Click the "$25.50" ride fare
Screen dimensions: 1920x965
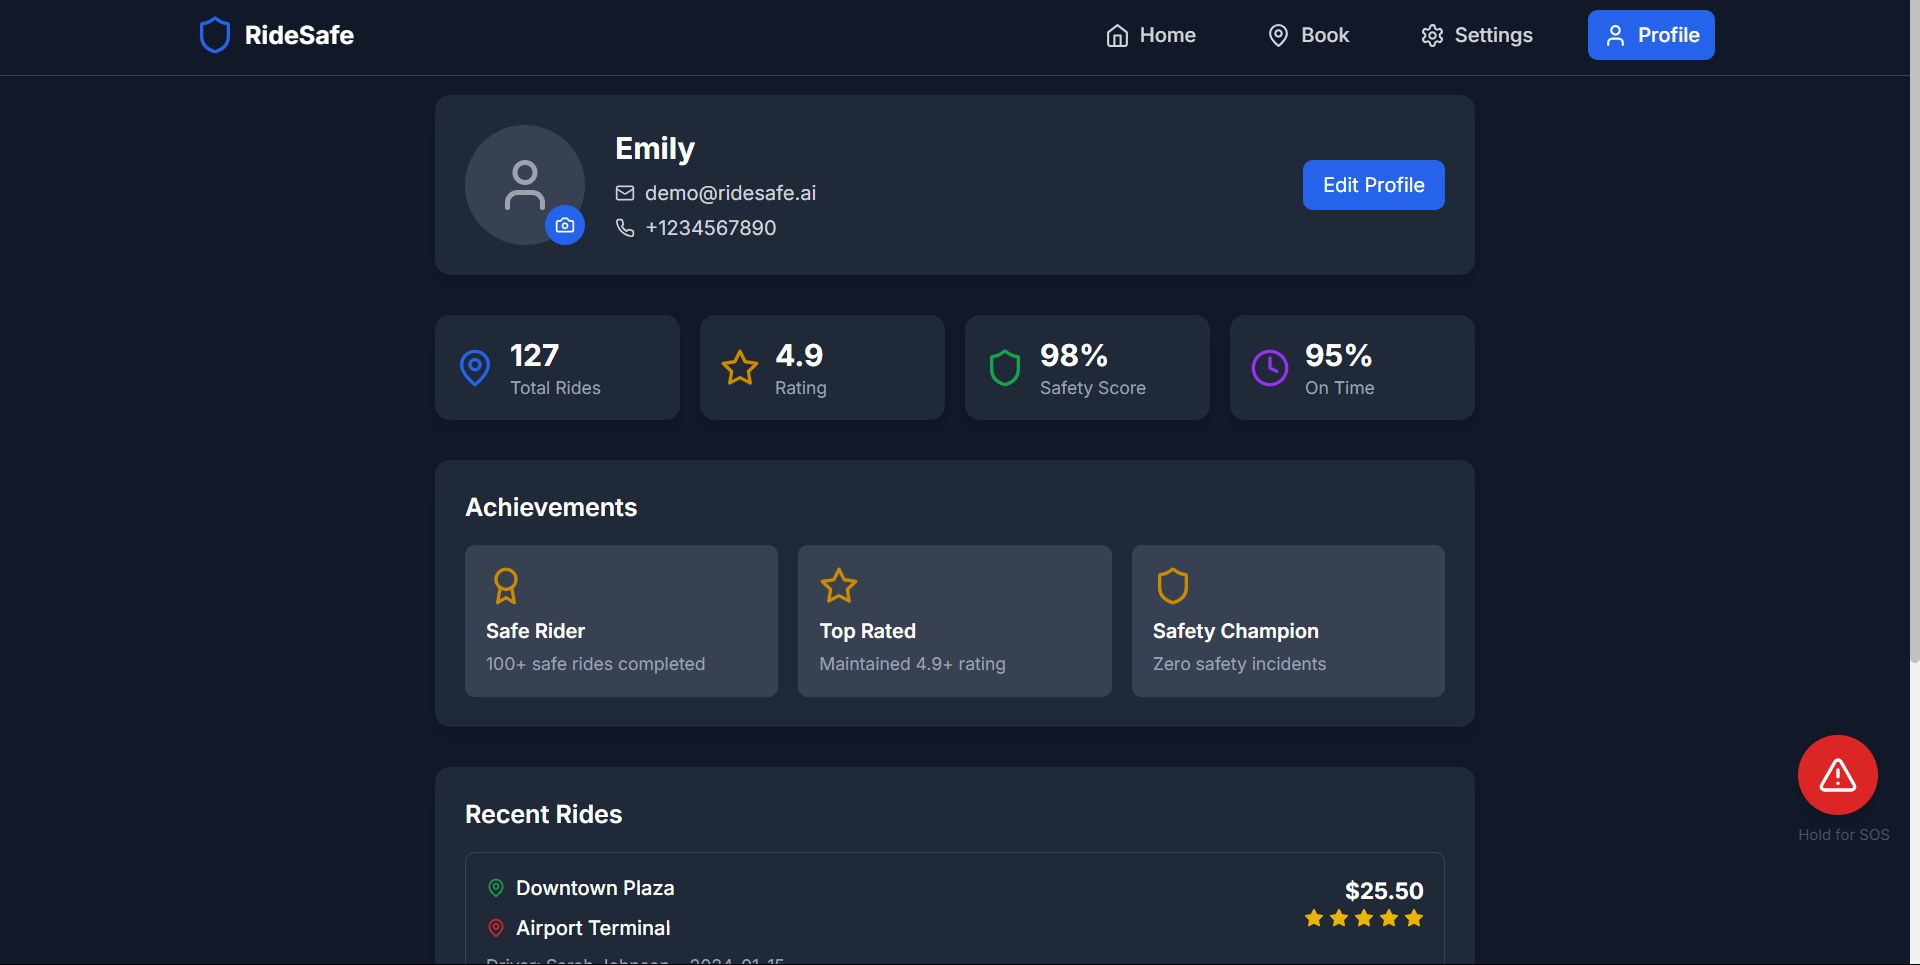tap(1384, 891)
